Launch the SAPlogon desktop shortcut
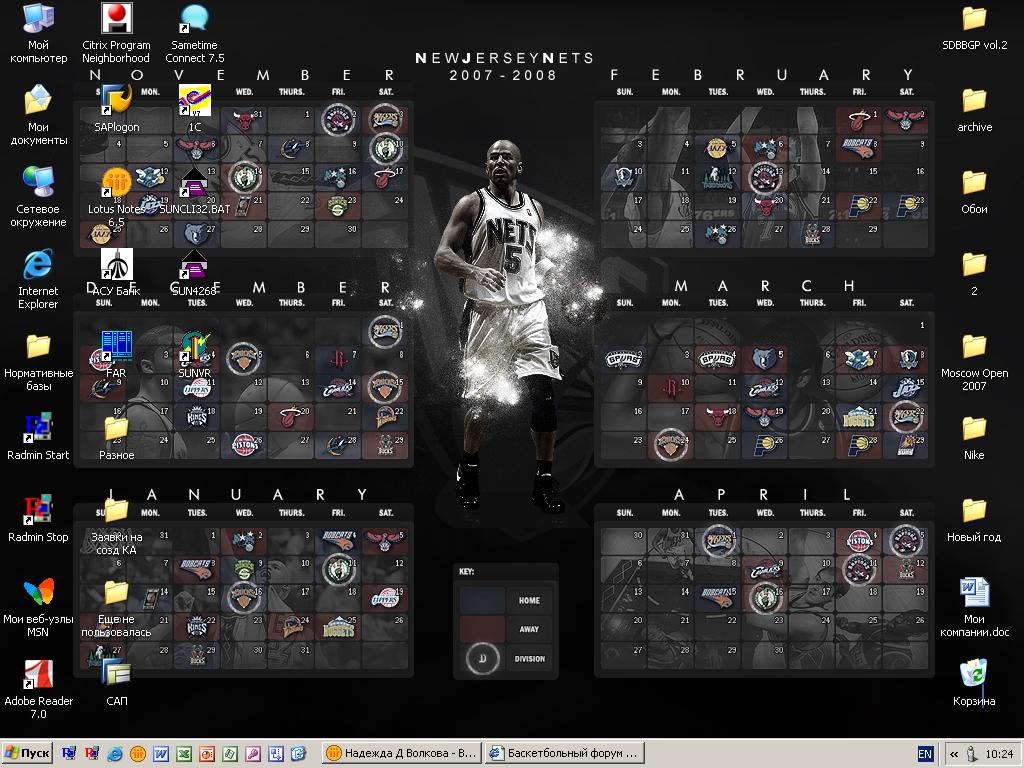This screenshot has height=768, width=1024. pyautogui.click(x=116, y=108)
